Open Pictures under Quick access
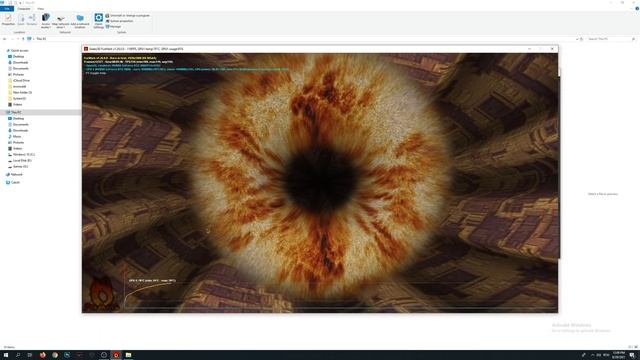This screenshot has width=640, height=360. point(16,74)
